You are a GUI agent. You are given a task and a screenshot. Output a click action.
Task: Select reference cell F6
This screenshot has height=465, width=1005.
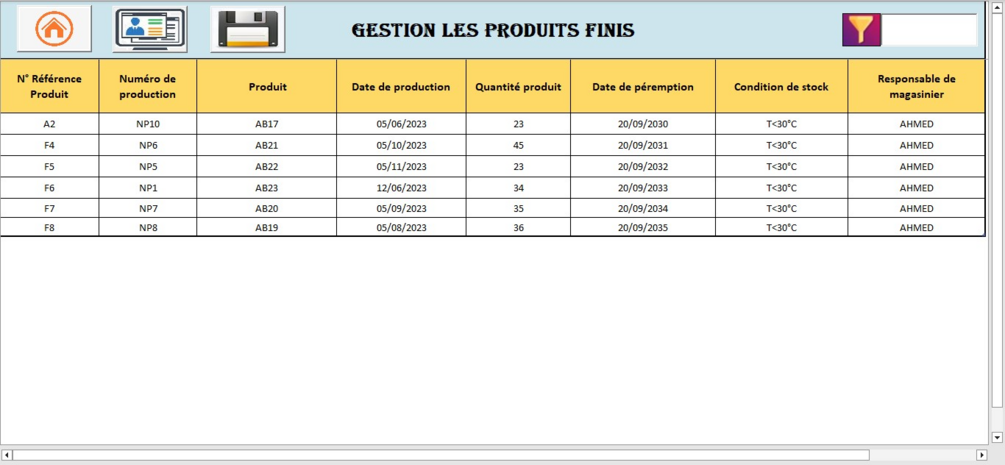coord(49,188)
